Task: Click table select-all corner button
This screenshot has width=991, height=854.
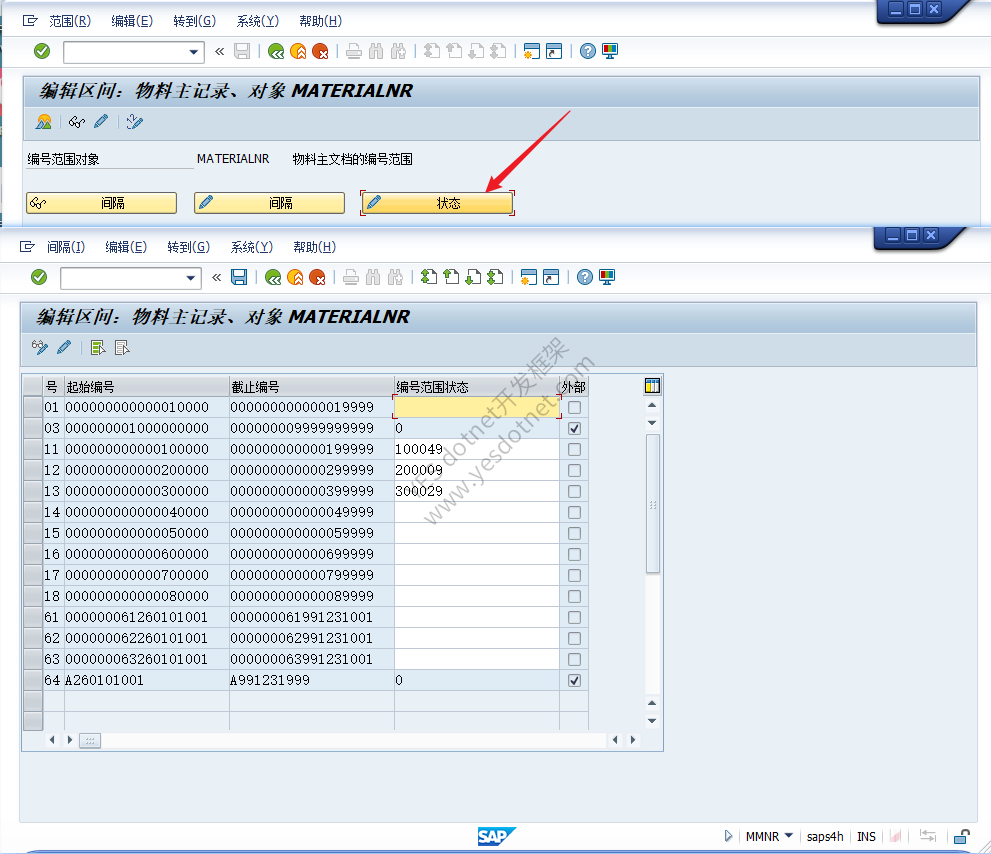Action: (x=33, y=386)
